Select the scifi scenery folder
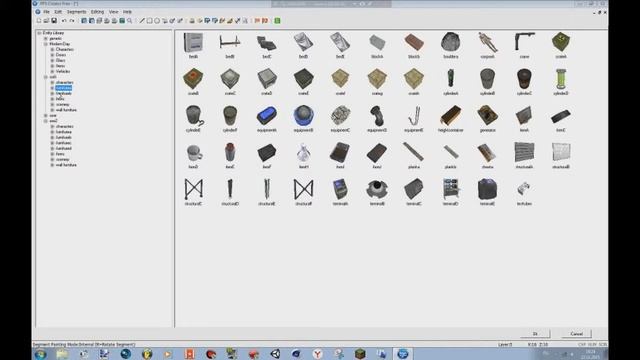This screenshot has width=640, height=360. (62, 104)
